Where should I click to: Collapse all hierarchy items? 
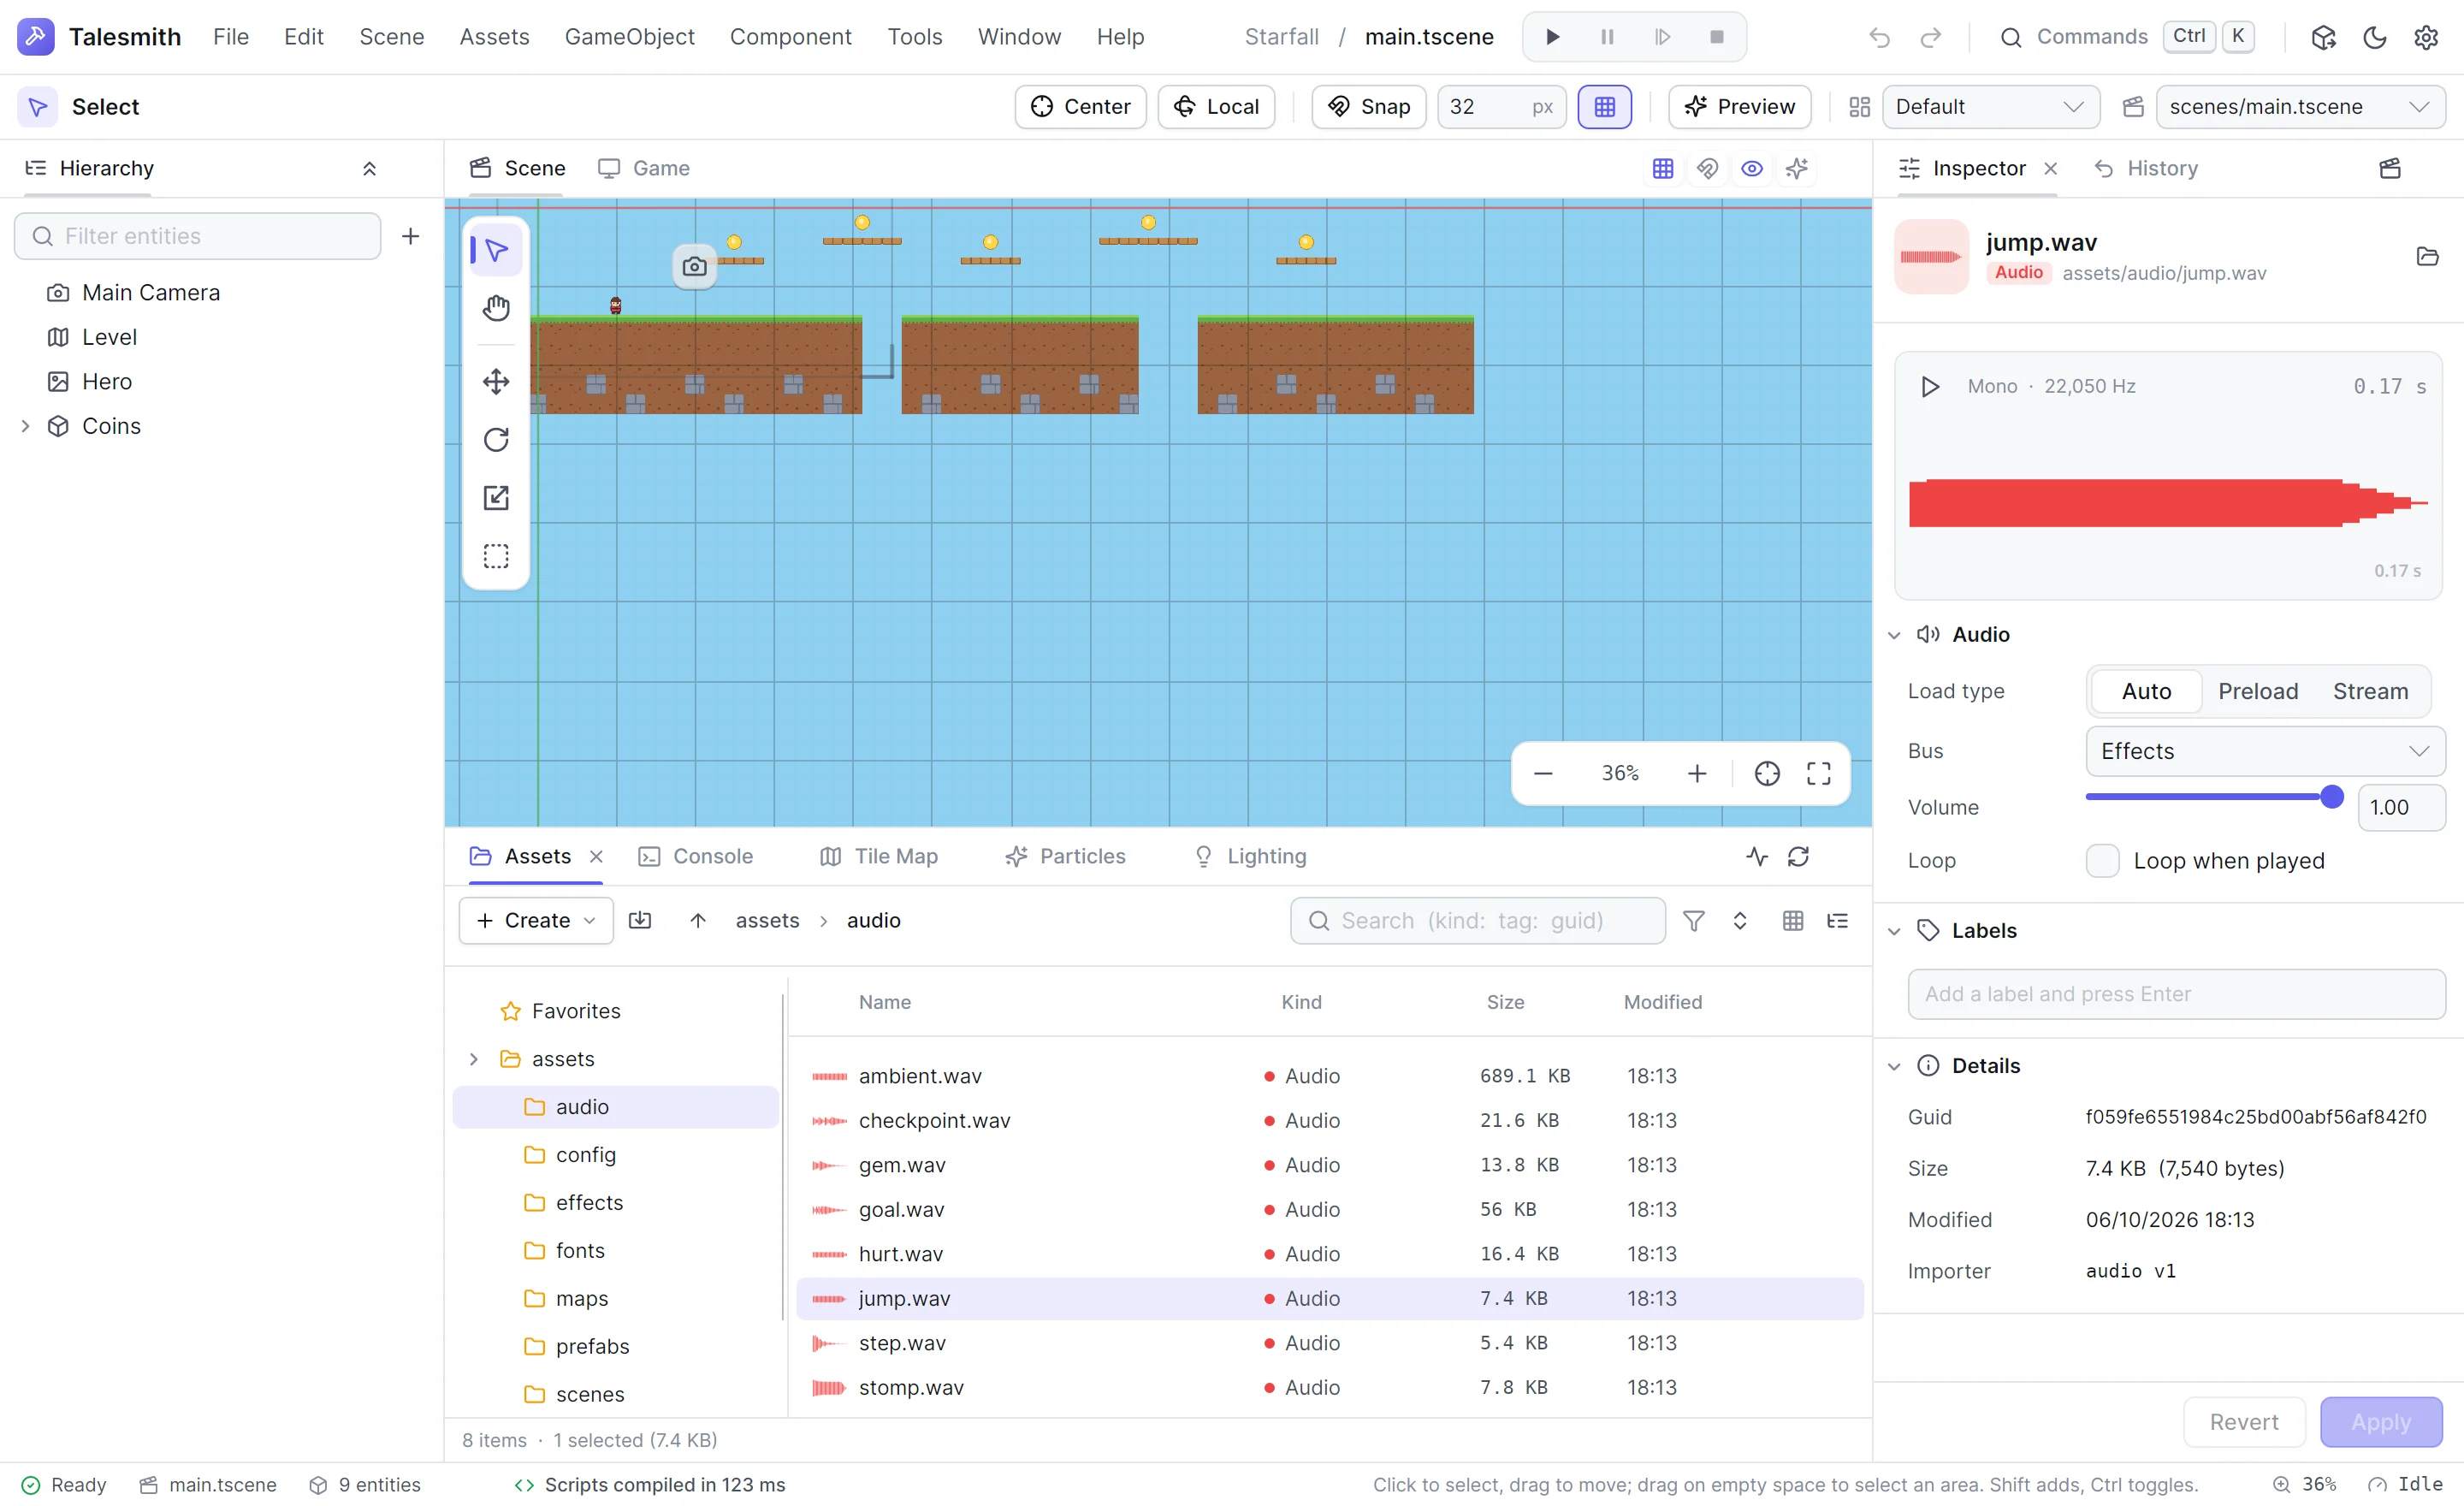point(369,168)
